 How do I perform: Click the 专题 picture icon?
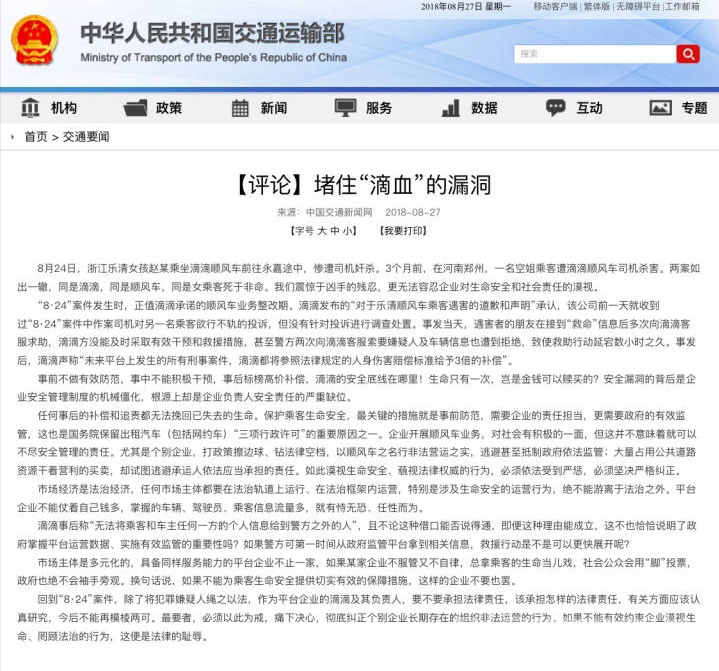[661, 108]
